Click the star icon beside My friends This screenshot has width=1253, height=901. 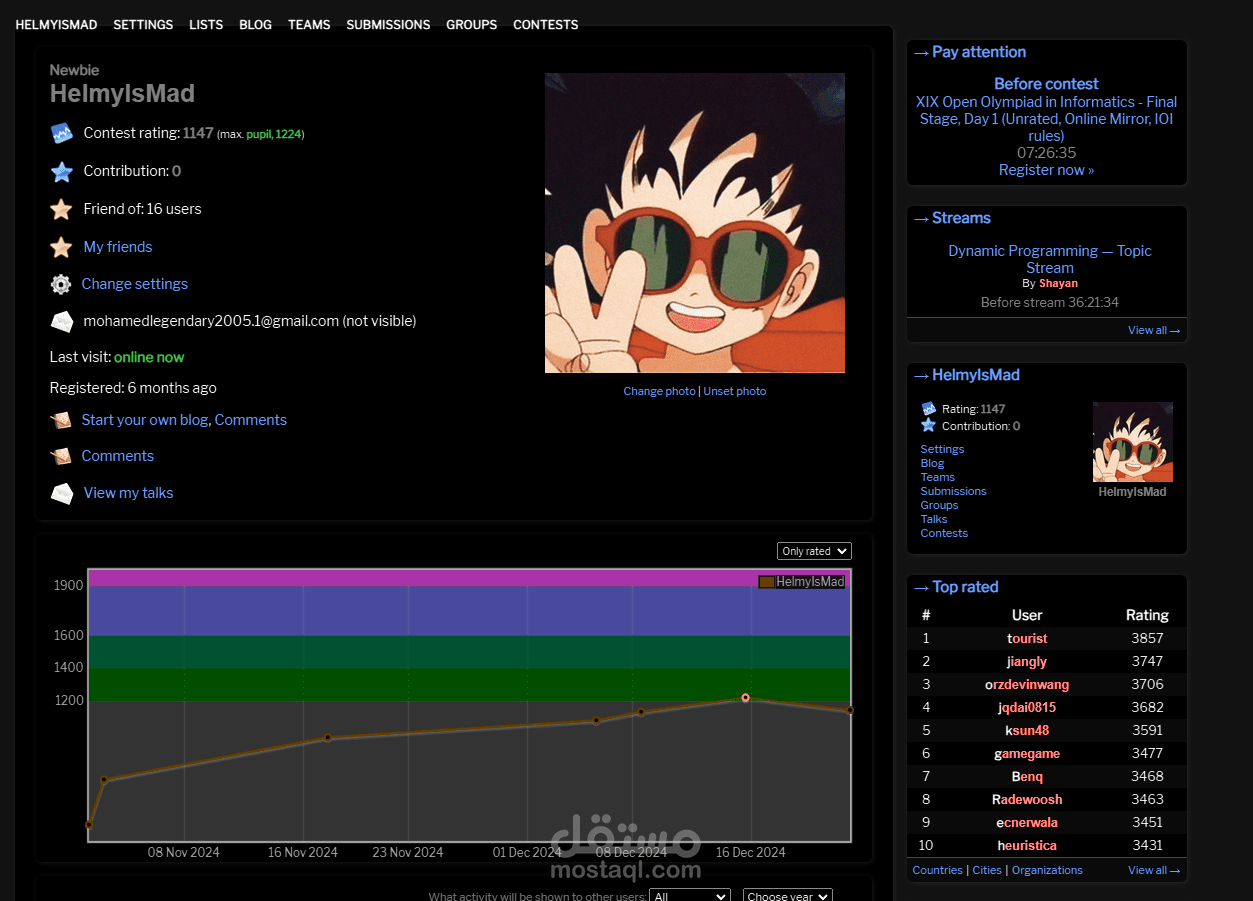[x=62, y=247]
